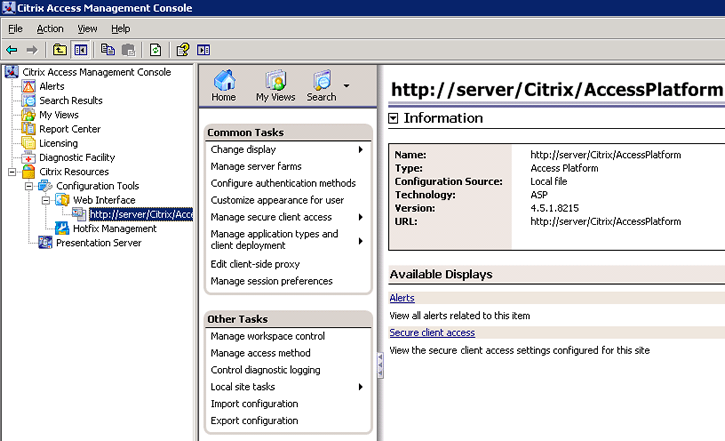Open the Action menu
The height and width of the screenshot is (441, 725).
tap(50, 29)
